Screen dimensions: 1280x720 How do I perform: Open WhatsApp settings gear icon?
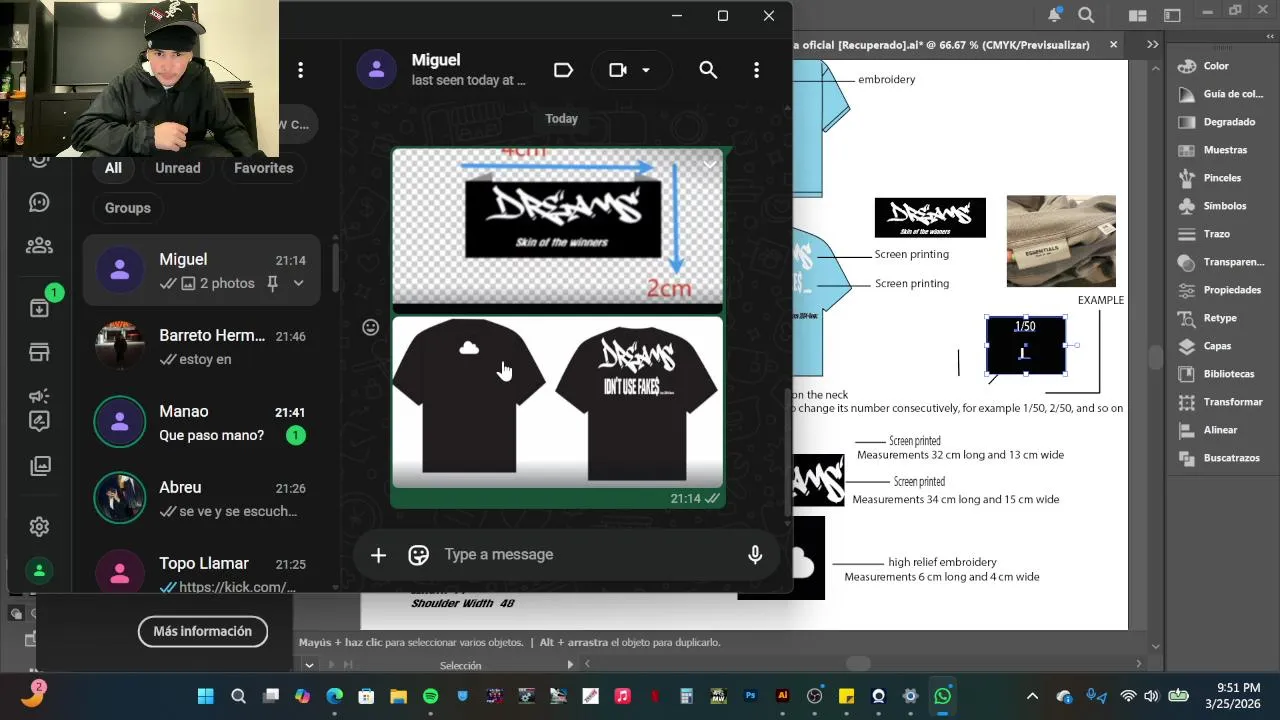[x=39, y=527]
